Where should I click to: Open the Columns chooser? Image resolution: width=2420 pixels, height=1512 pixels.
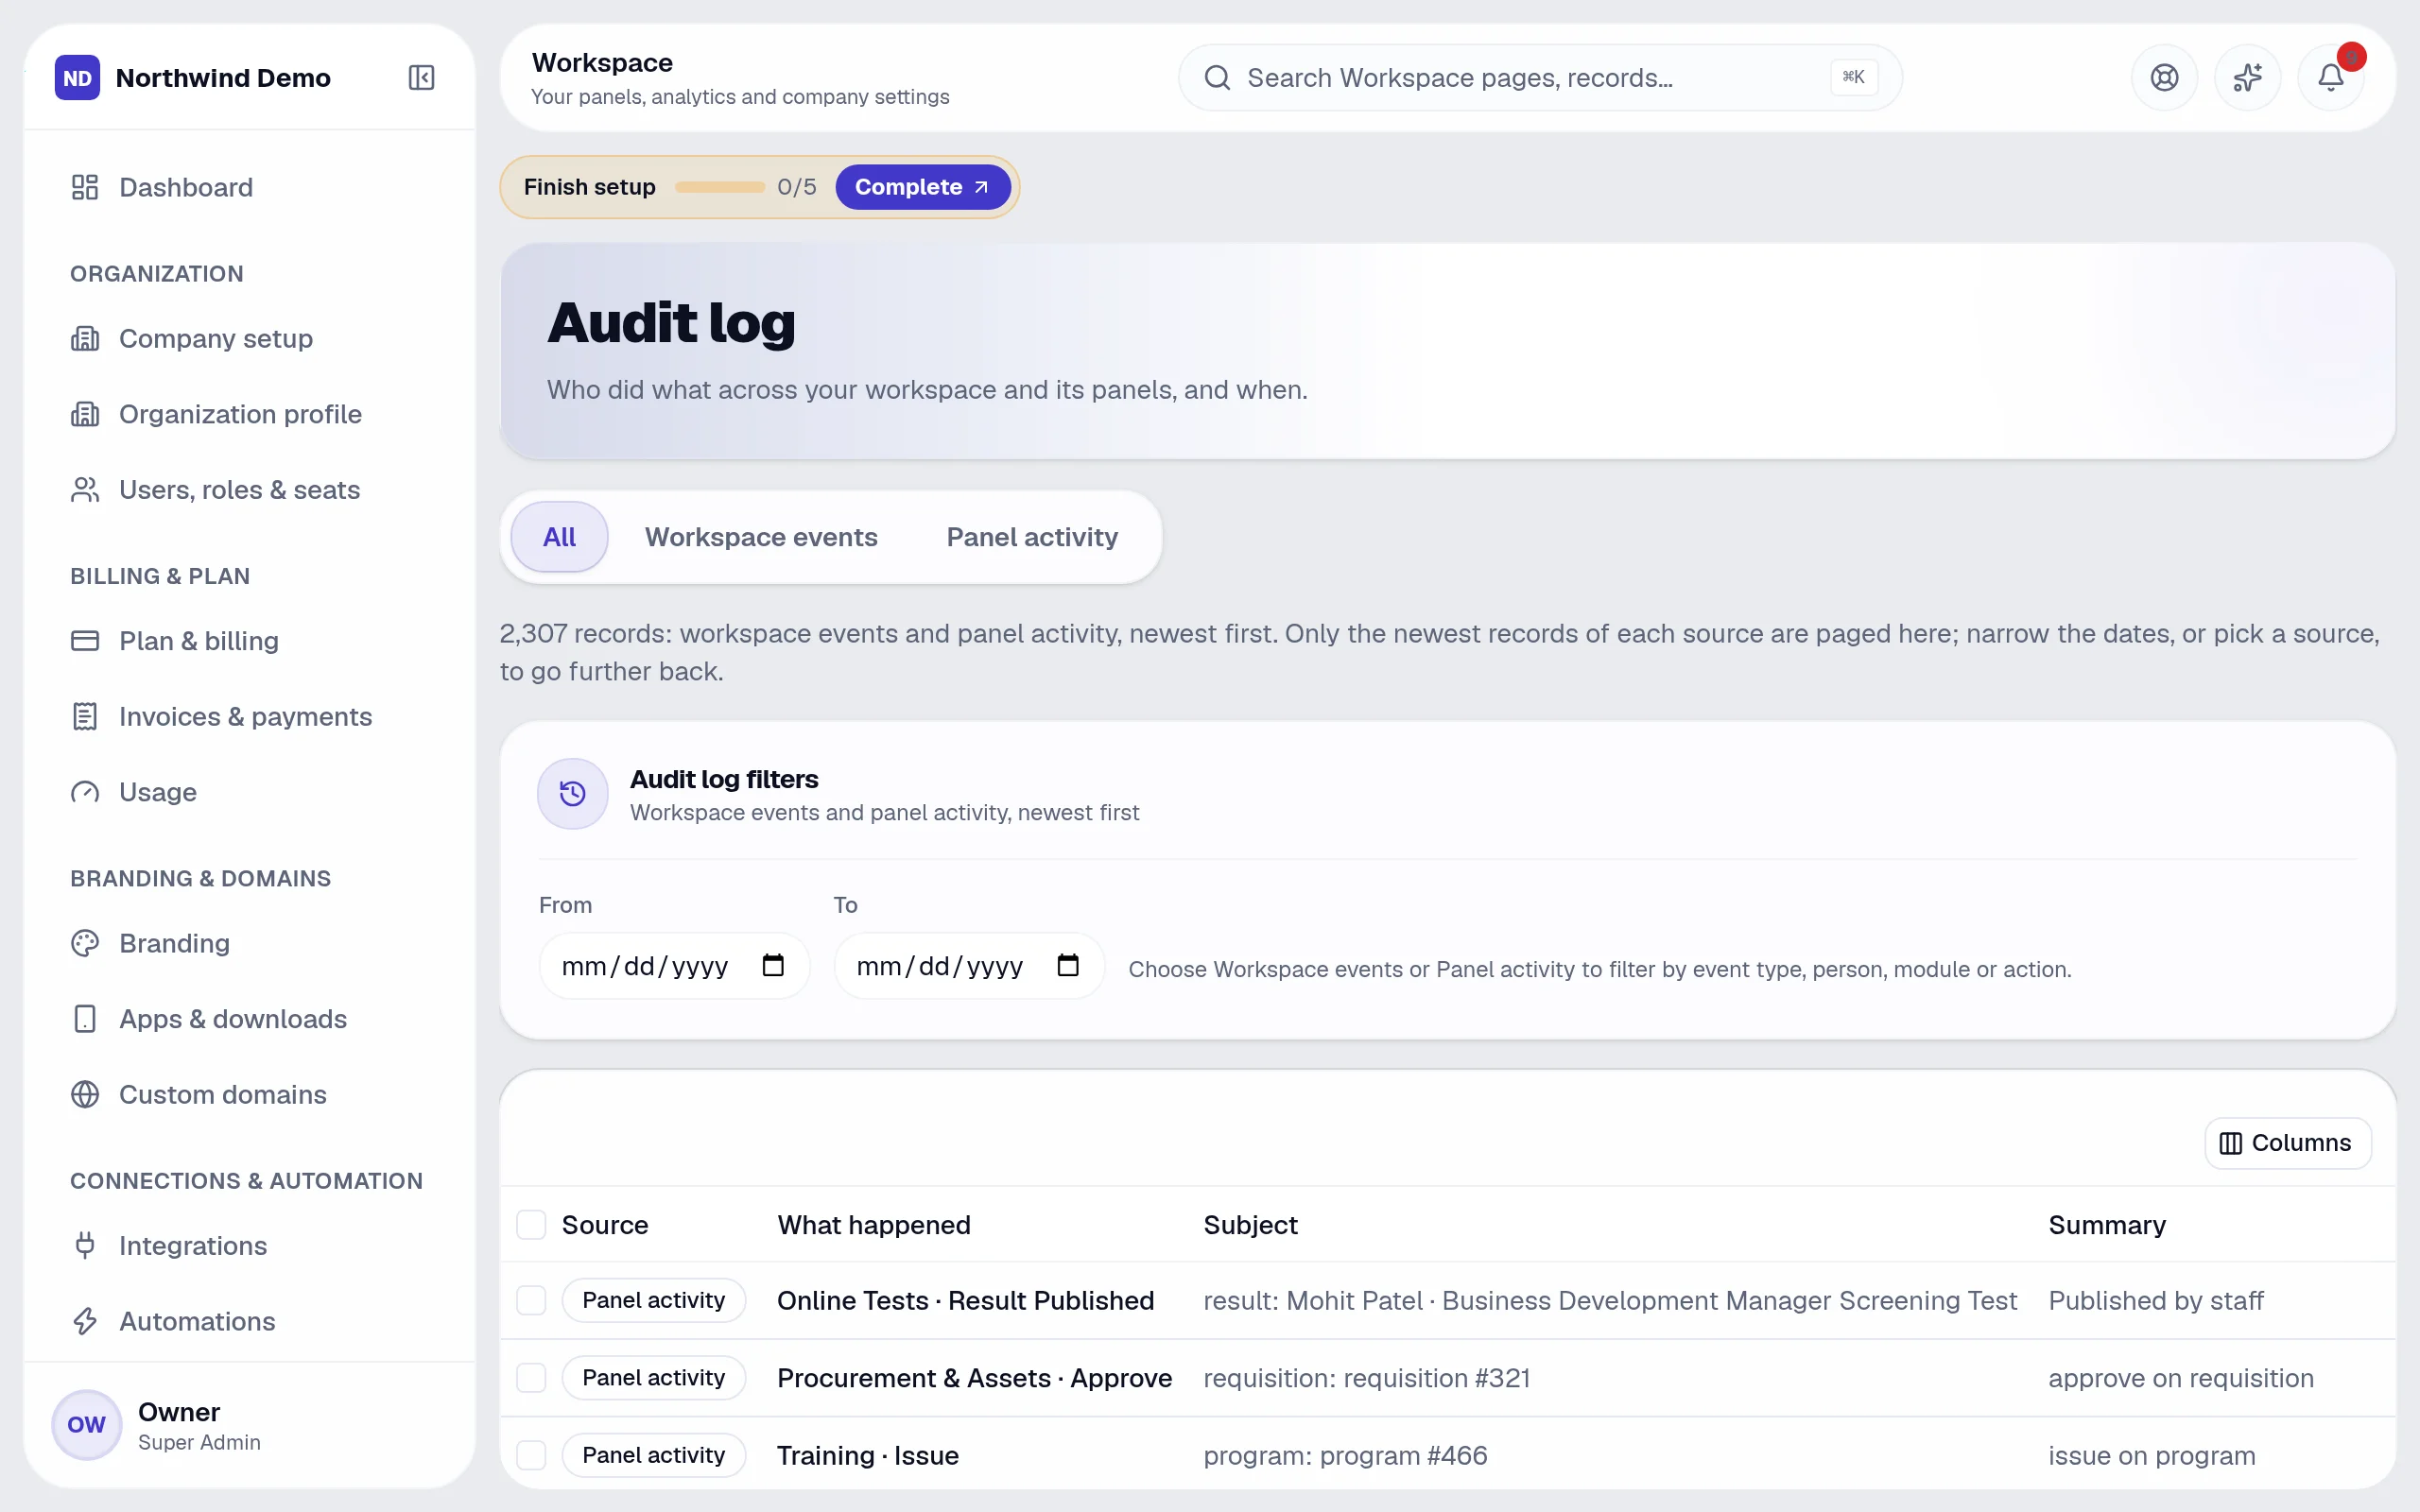(x=2287, y=1142)
